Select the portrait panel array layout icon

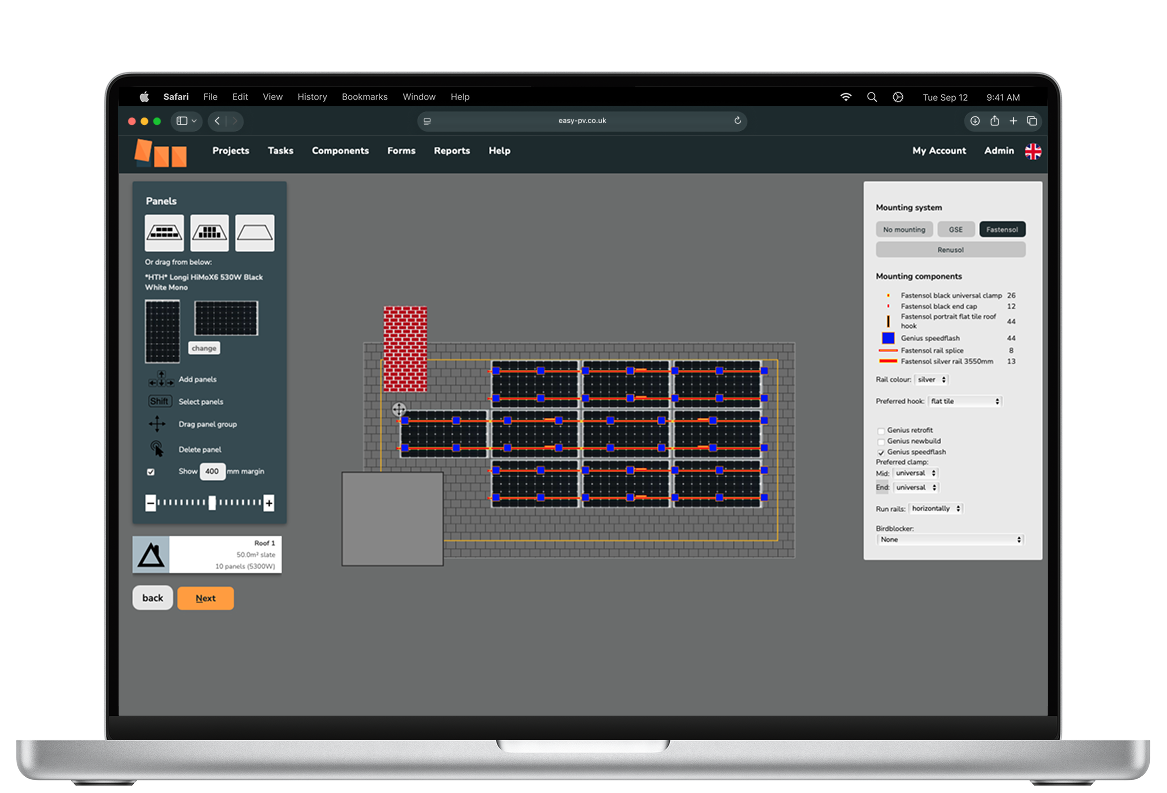tap(210, 233)
